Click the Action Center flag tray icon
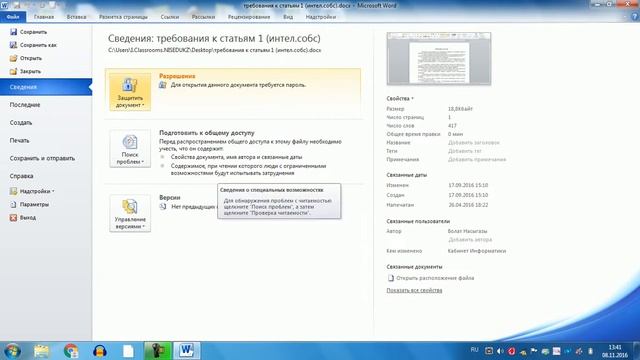Viewport: 640px width, 360px height. (x=534, y=351)
